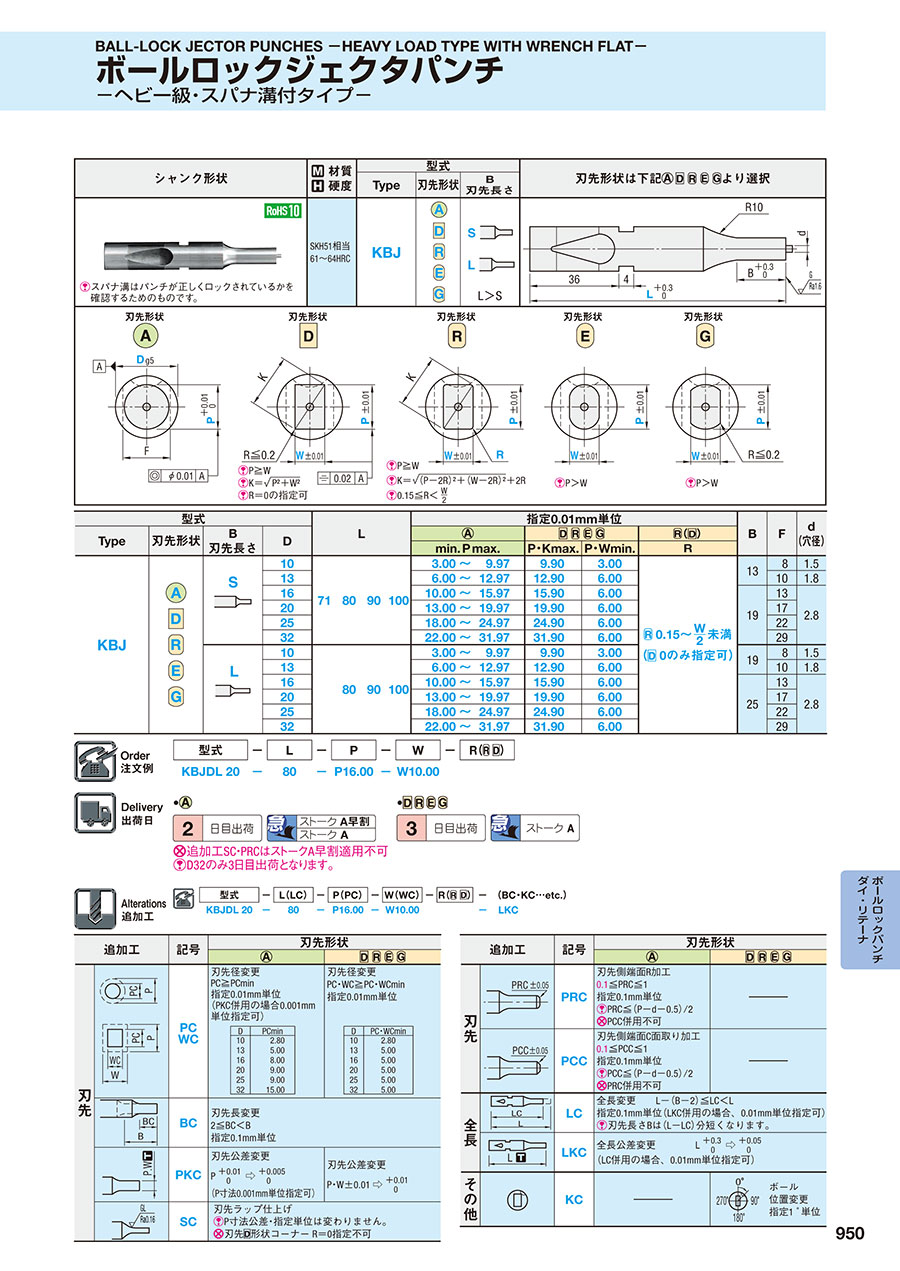Click the yellow R(D) column header cell
Screen dimensions: 900x1271
tap(687, 534)
